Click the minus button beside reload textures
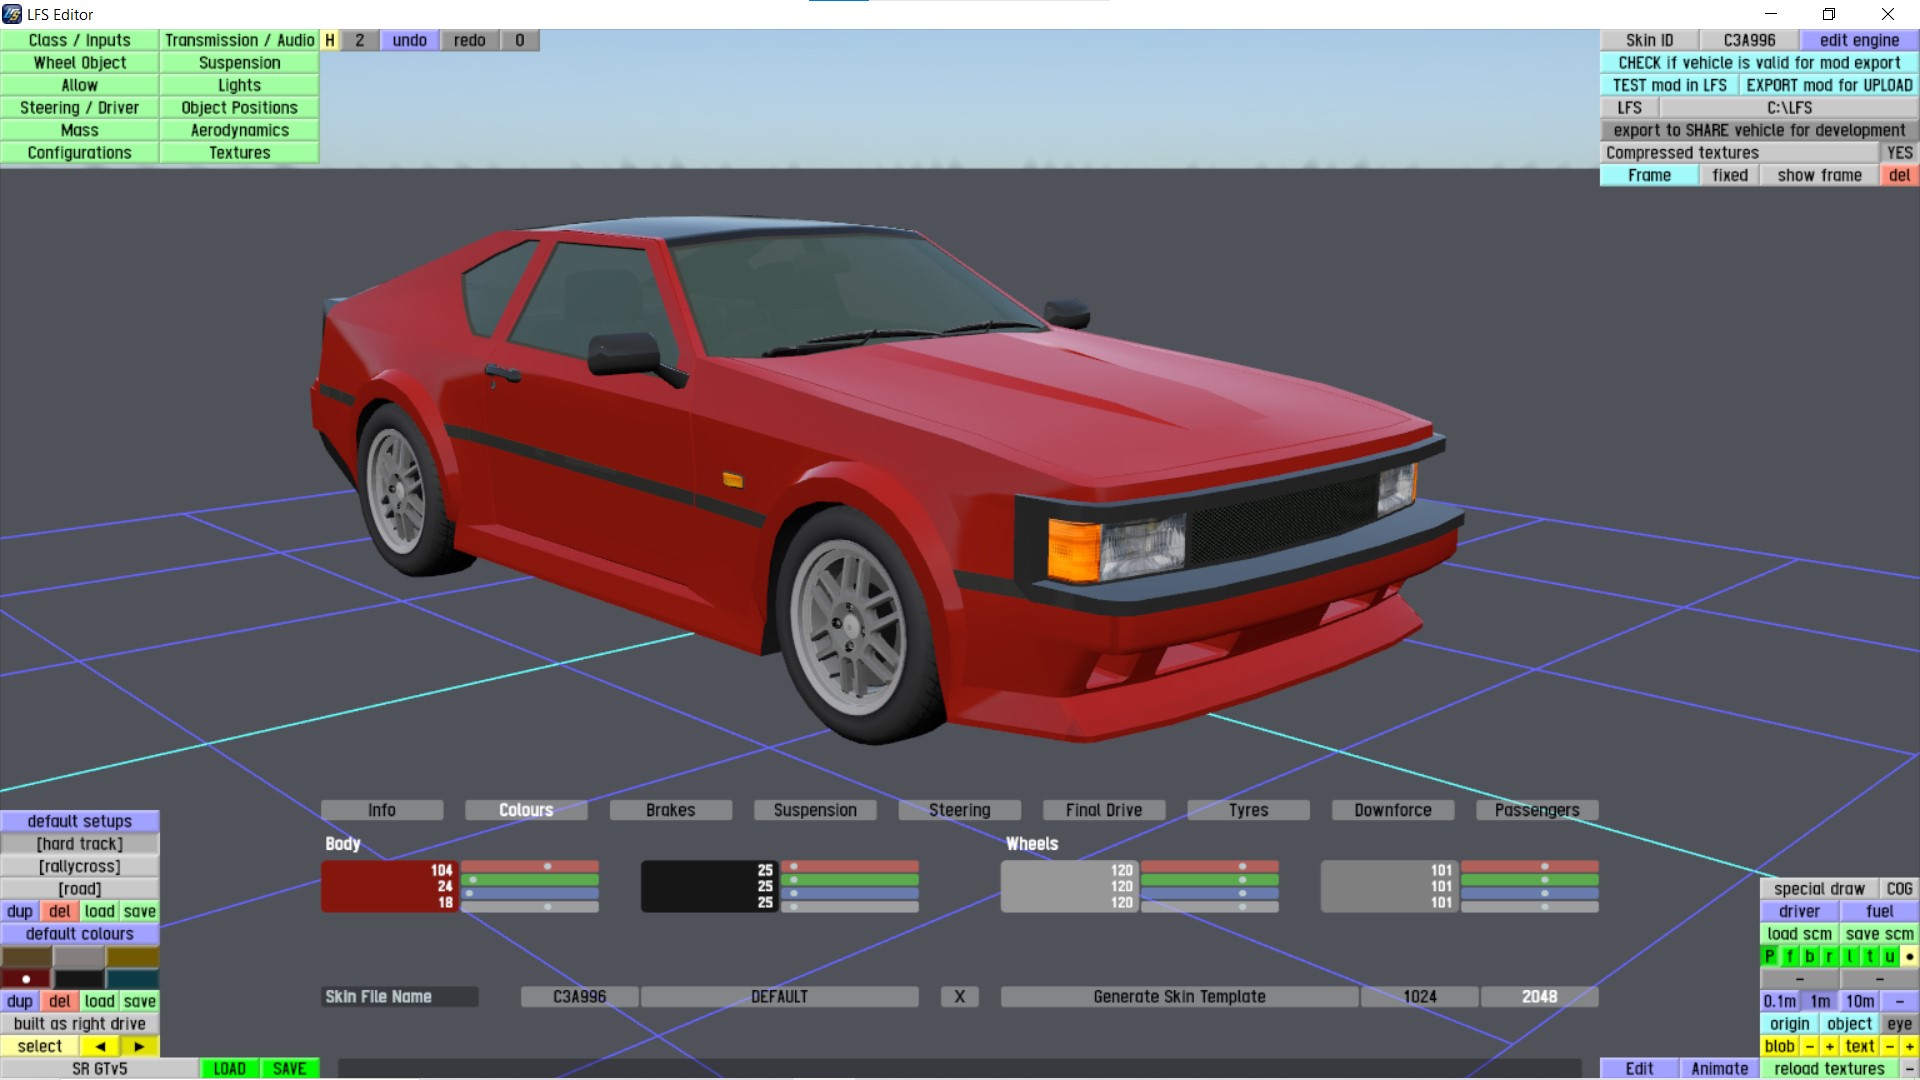The image size is (1920, 1080). 1909,1068
